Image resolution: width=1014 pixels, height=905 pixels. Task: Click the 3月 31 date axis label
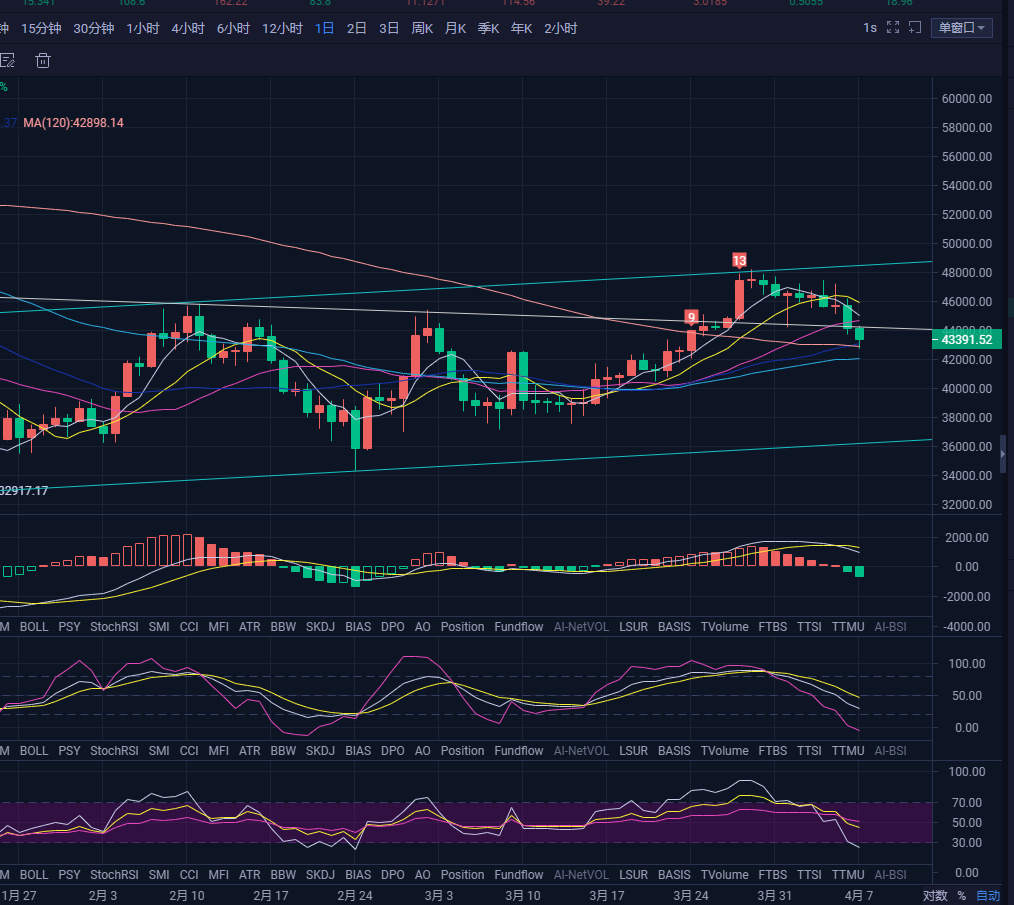pos(775,896)
